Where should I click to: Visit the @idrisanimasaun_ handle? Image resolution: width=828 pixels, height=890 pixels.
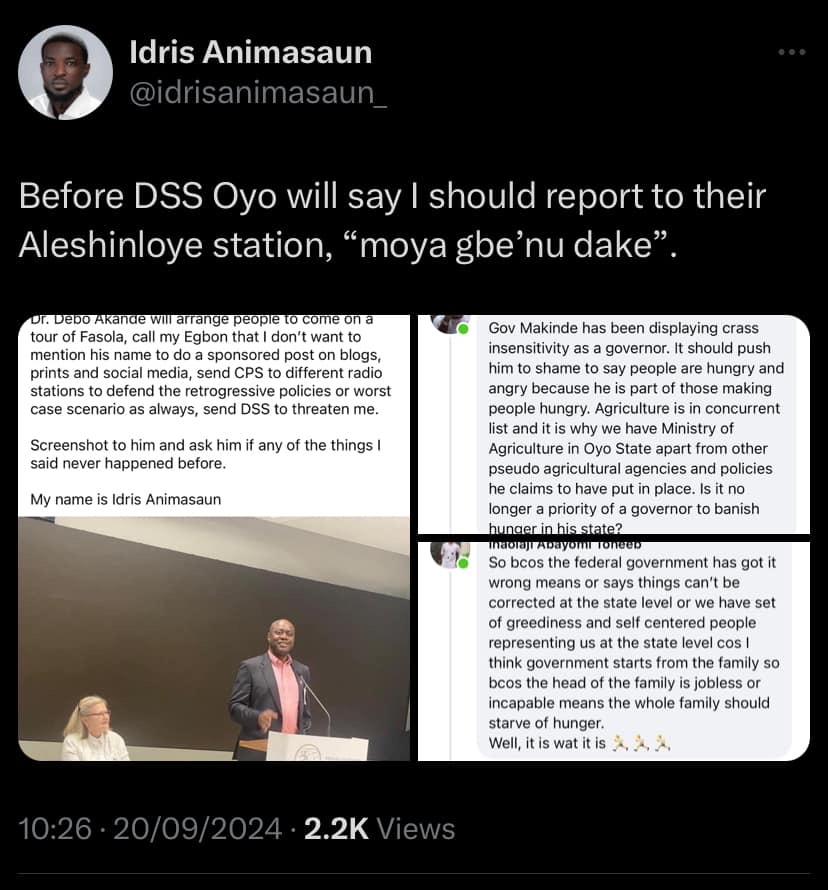coord(258,93)
